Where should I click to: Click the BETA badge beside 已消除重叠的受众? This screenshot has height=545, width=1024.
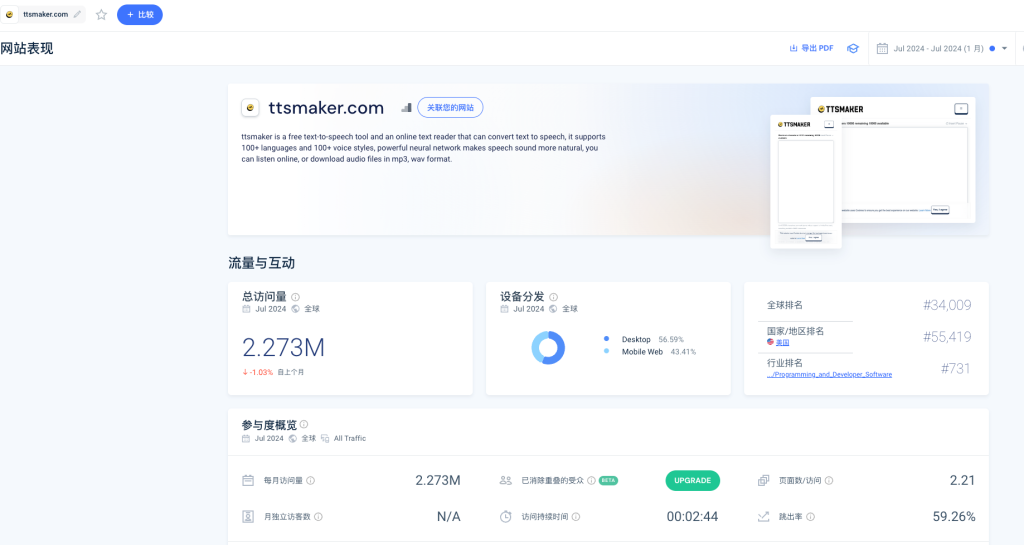(x=608, y=480)
